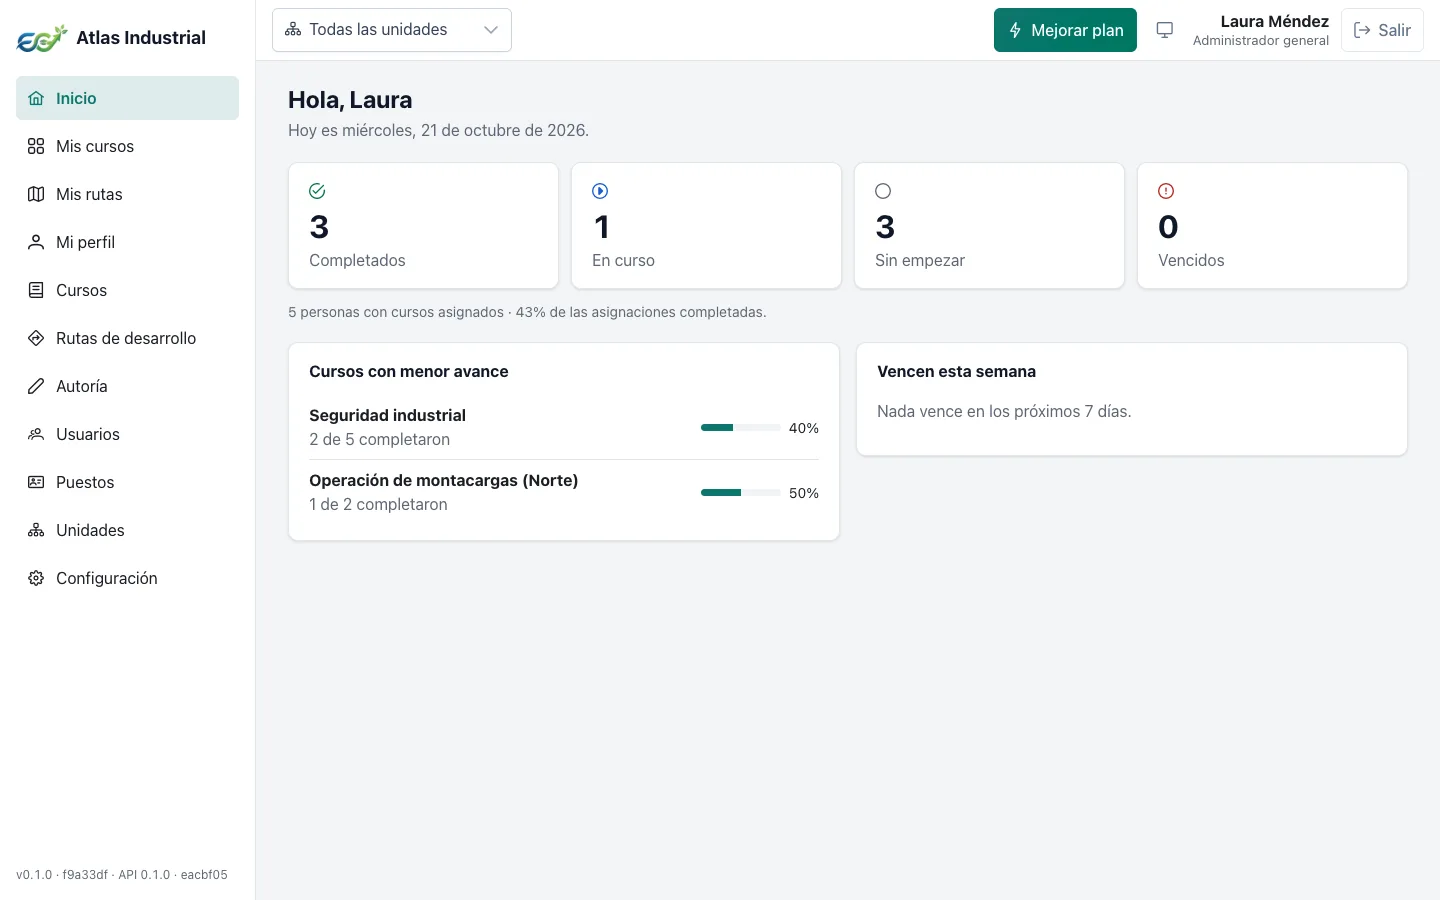Click the text '1 de 2 completaron'
Image resolution: width=1440 pixels, height=900 pixels.
point(378,504)
